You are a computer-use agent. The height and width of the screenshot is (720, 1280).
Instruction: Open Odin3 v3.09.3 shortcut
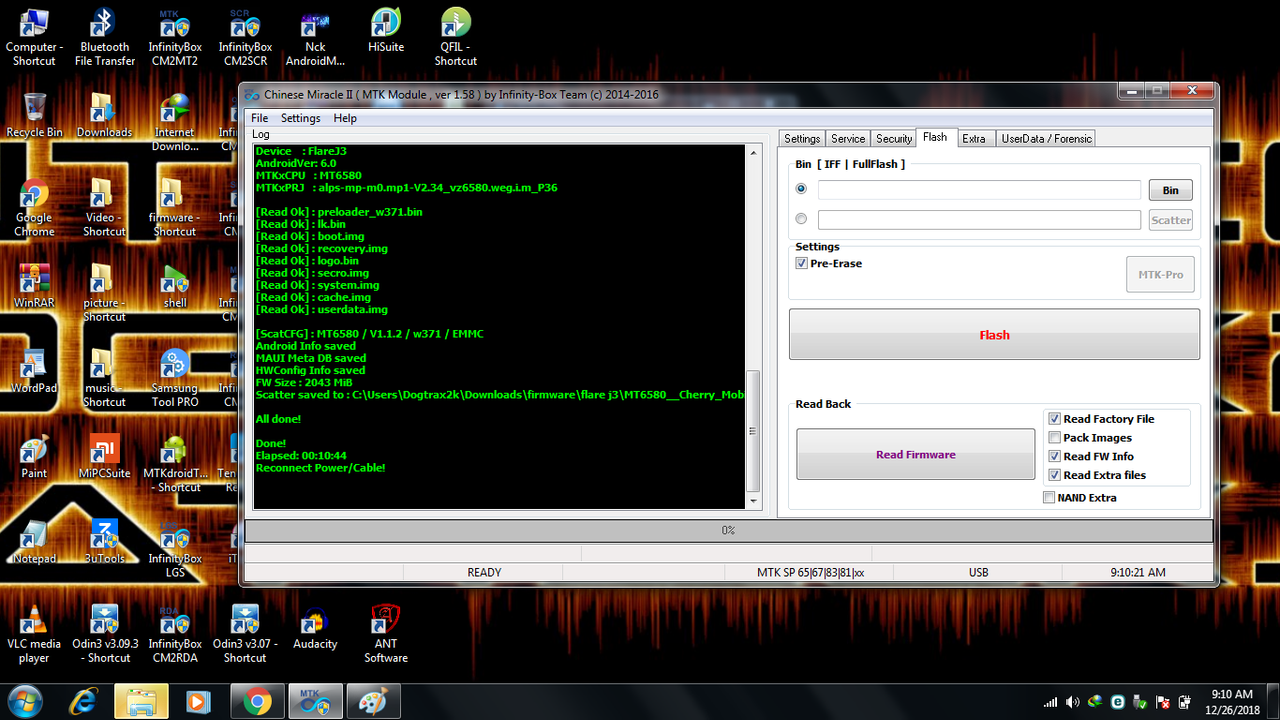[105, 634]
